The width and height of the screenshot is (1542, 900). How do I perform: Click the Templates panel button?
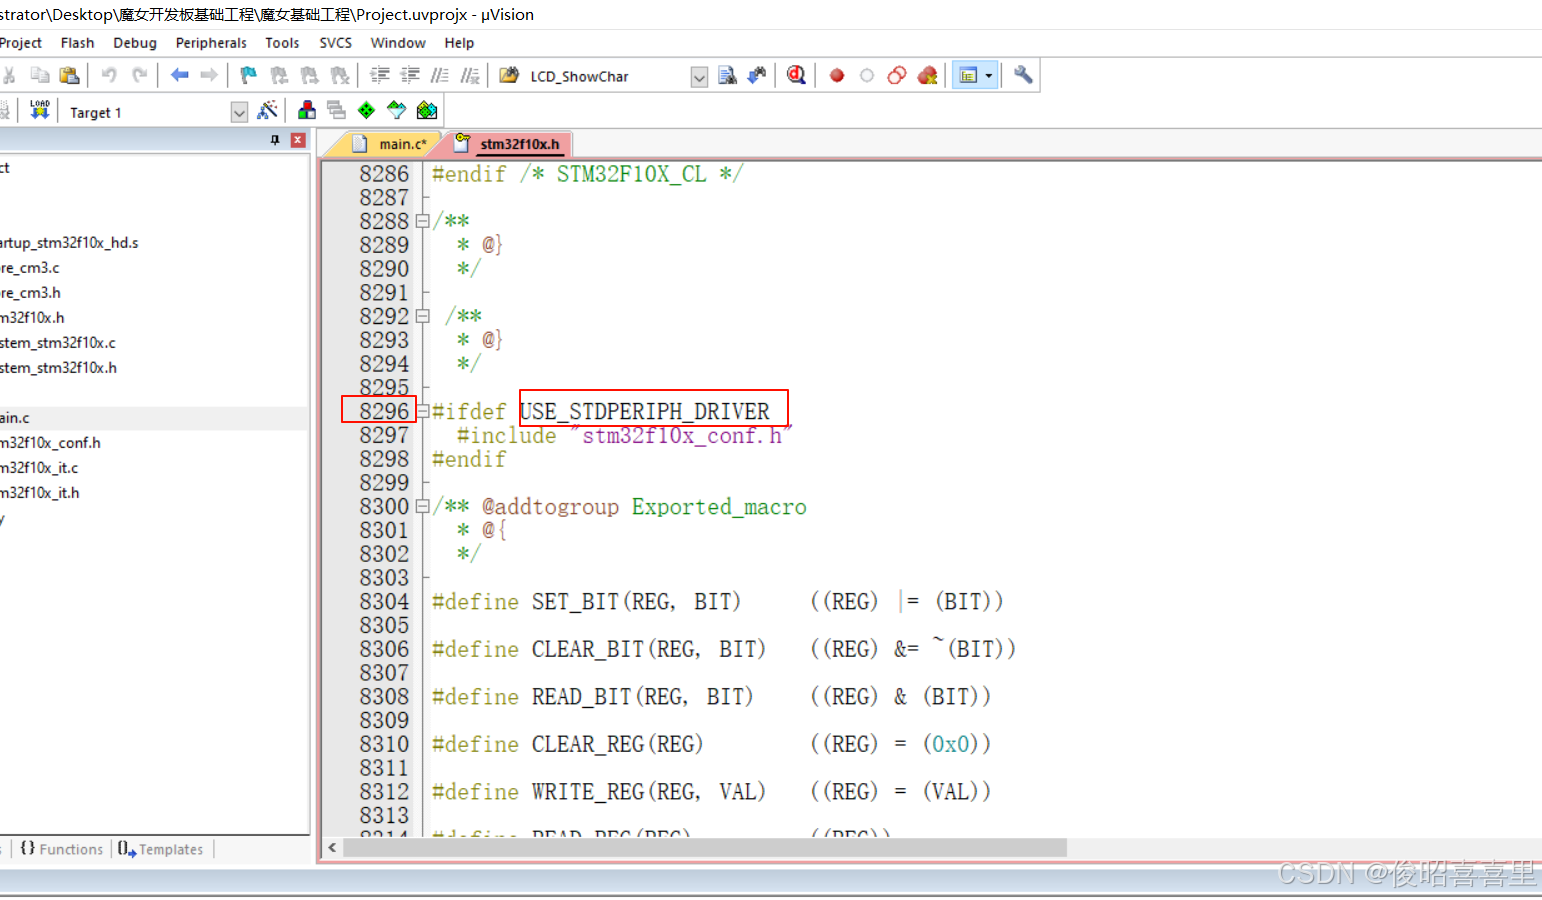160,849
